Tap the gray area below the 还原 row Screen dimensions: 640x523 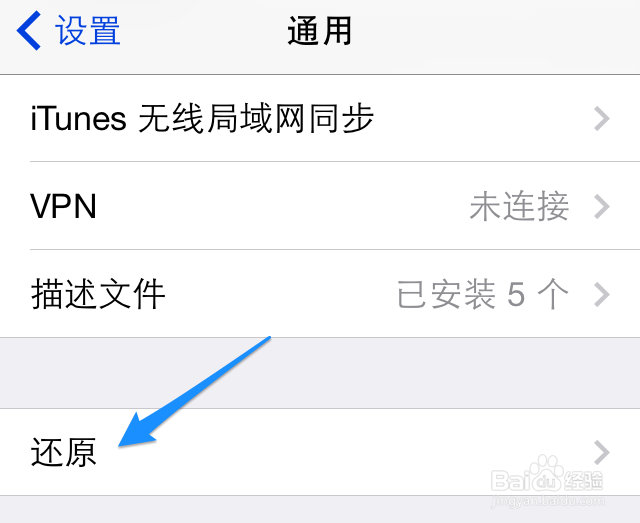[320, 510]
